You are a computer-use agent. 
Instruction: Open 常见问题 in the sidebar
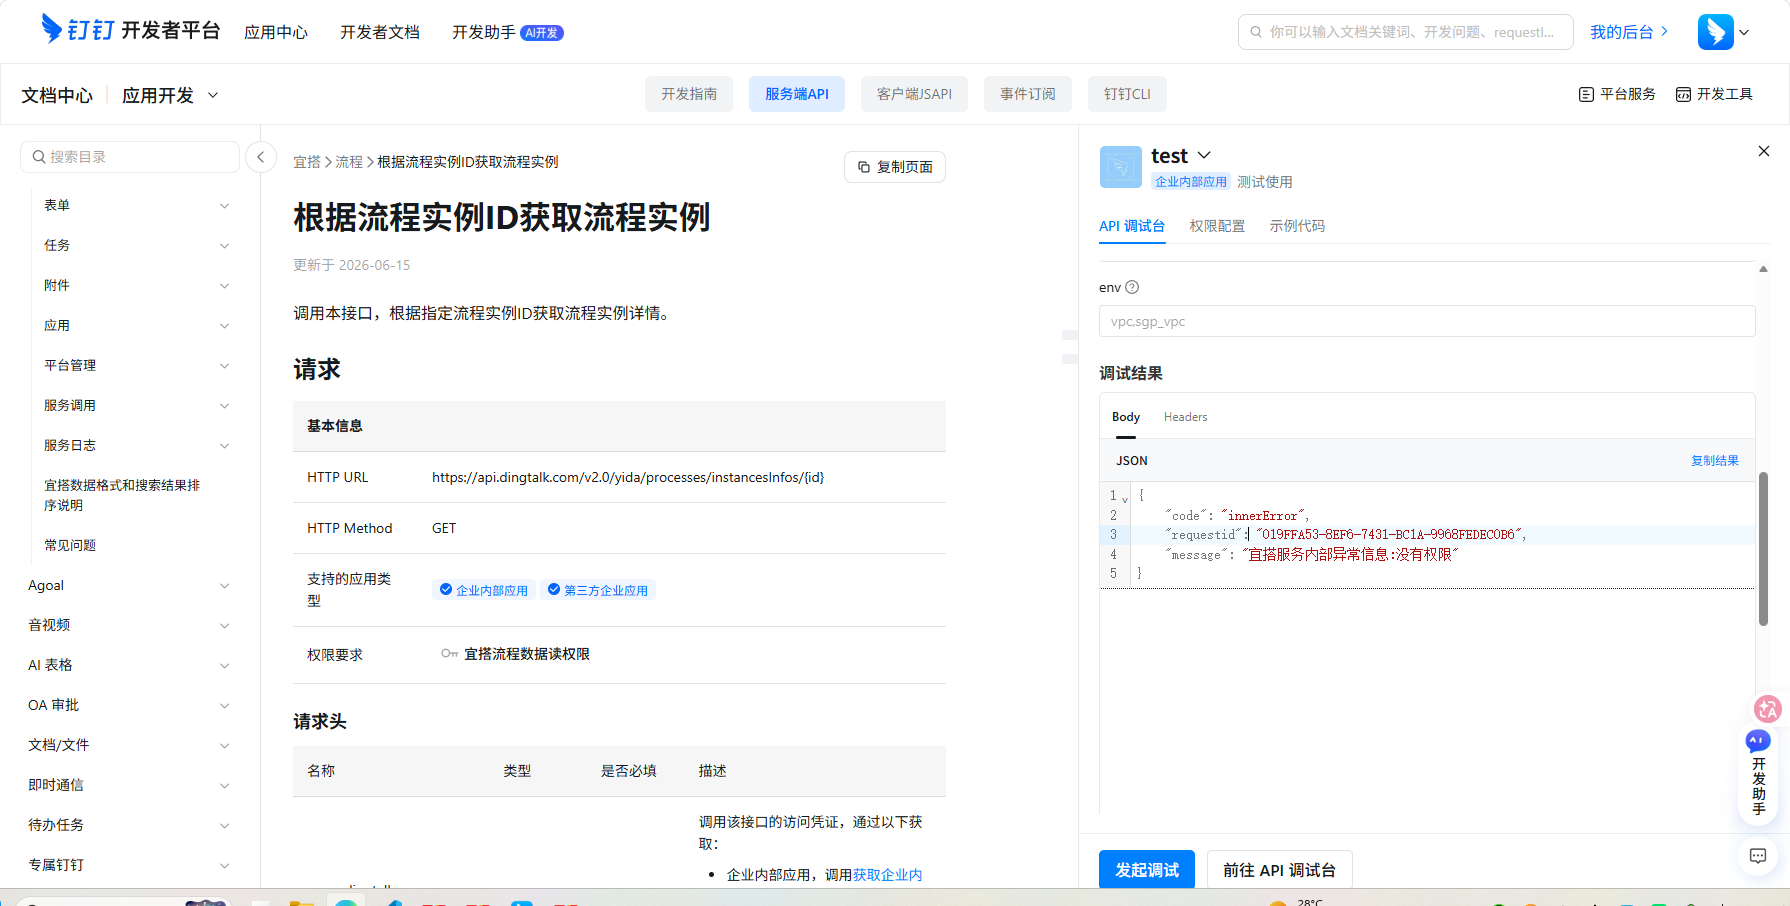pyautogui.click(x=70, y=546)
